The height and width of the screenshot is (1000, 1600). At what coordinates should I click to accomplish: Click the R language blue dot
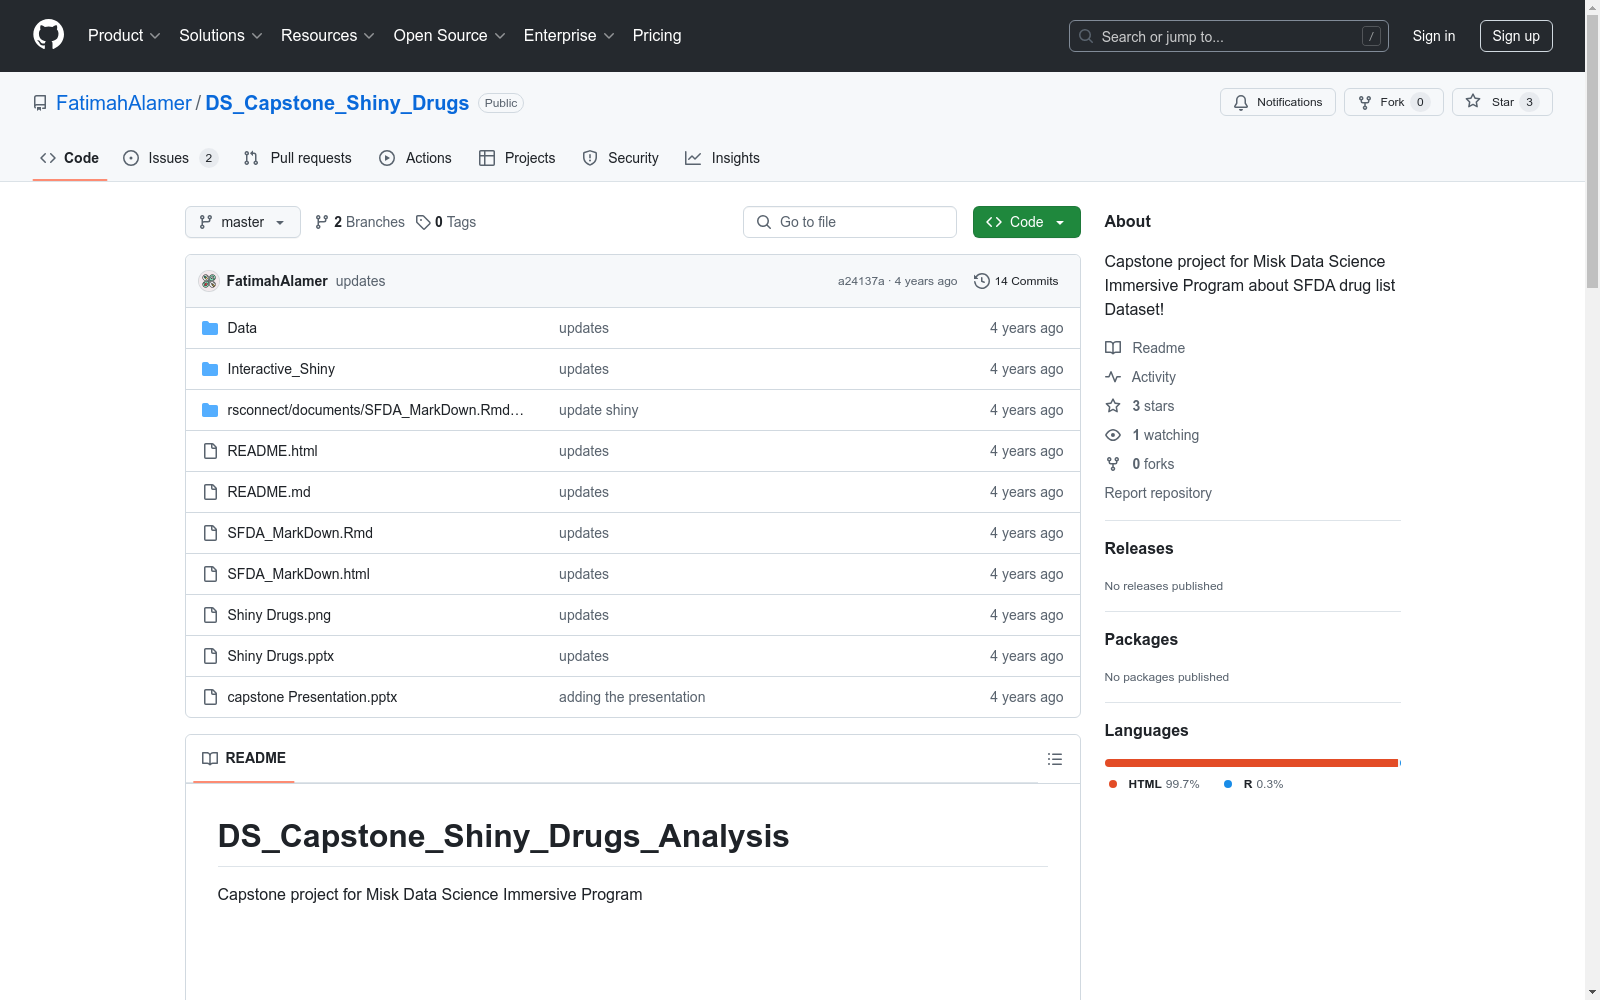(x=1228, y=784)
